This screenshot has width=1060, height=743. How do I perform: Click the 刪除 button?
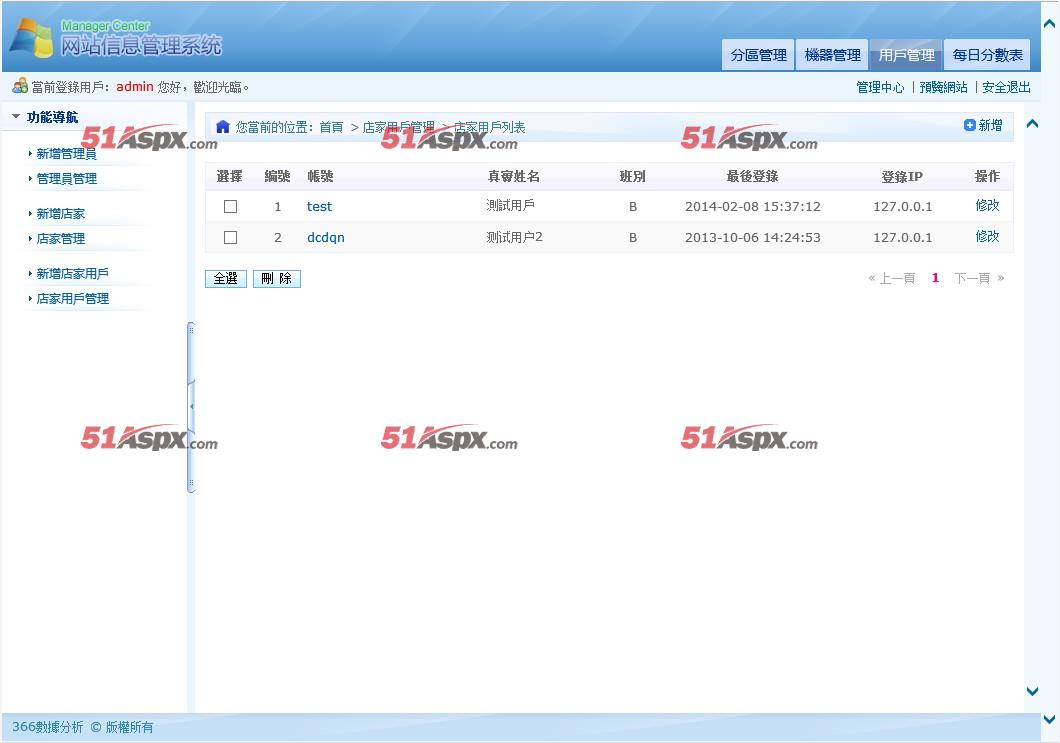pos(276,279)
